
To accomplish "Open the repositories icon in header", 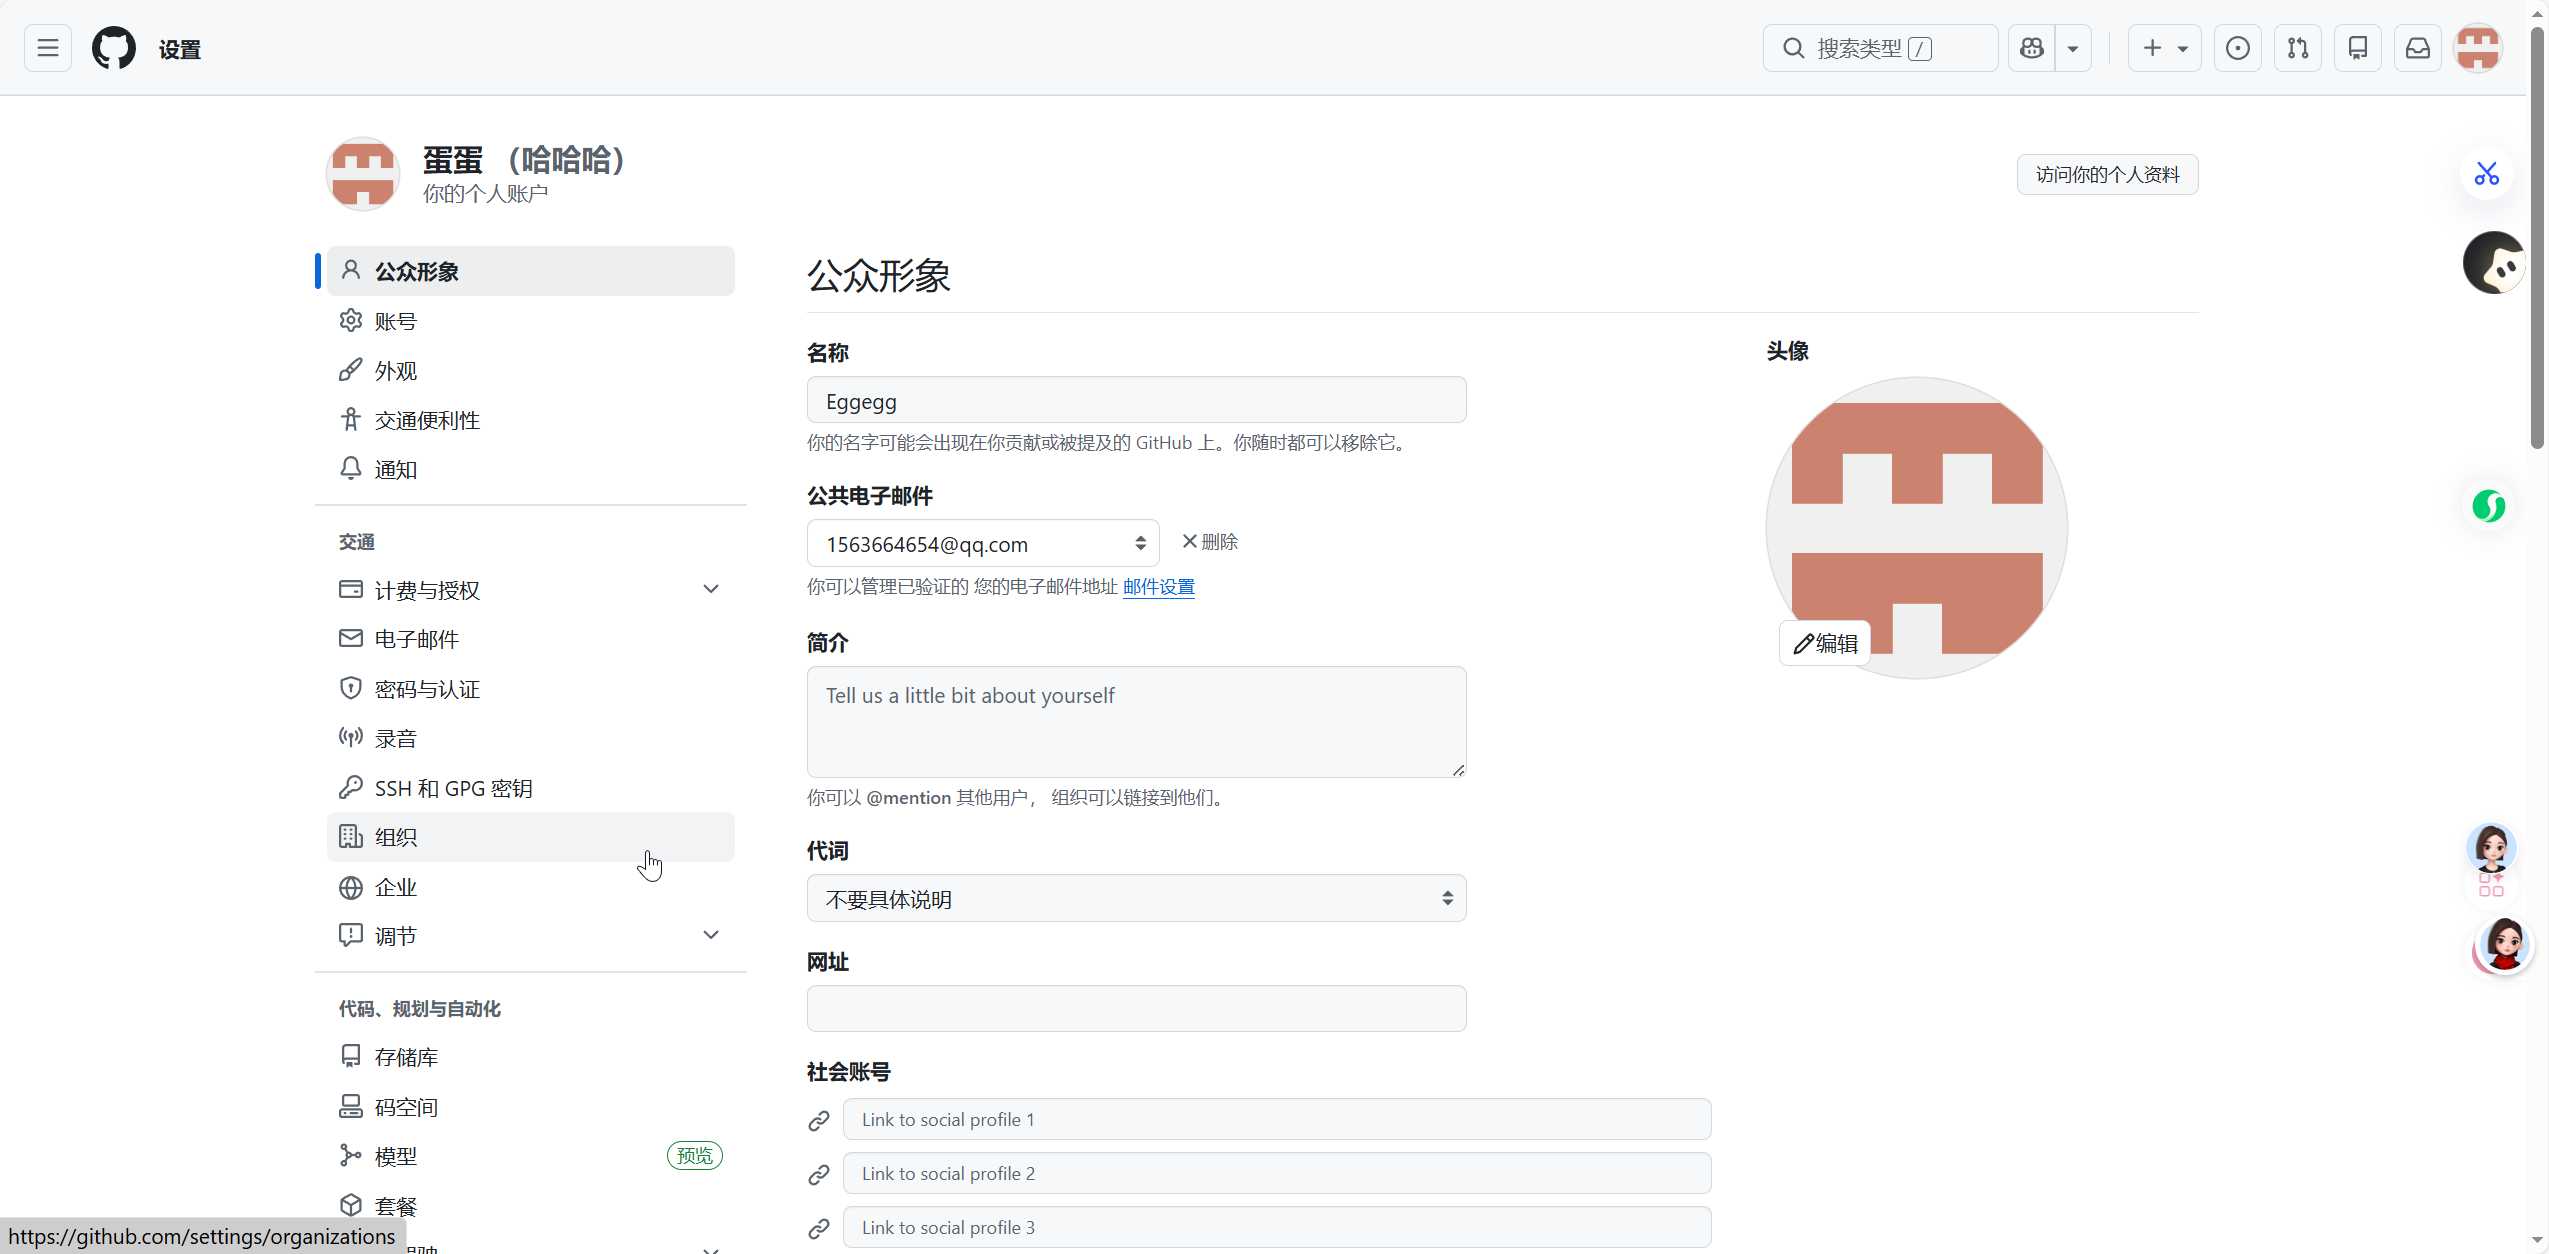I will (2357, 48).
